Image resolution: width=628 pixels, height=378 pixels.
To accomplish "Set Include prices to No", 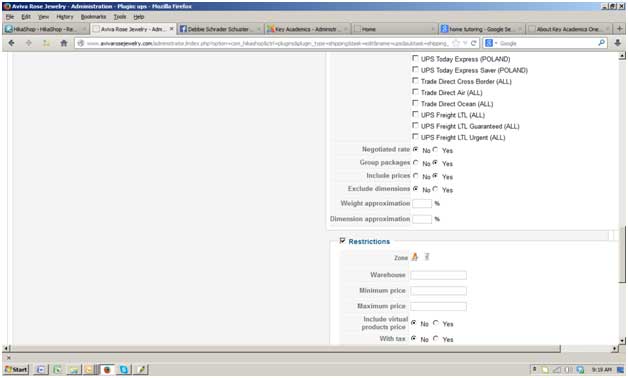I will [416, 176].
